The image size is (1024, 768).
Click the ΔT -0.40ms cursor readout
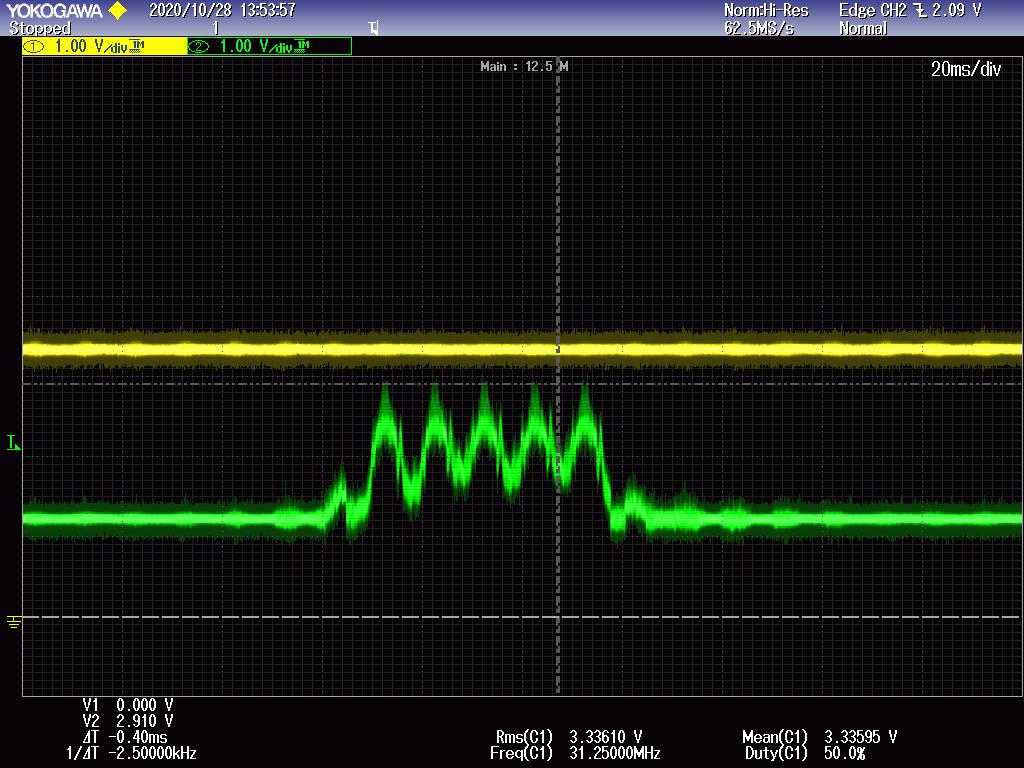pyautogui.click(x=126, y=737)
